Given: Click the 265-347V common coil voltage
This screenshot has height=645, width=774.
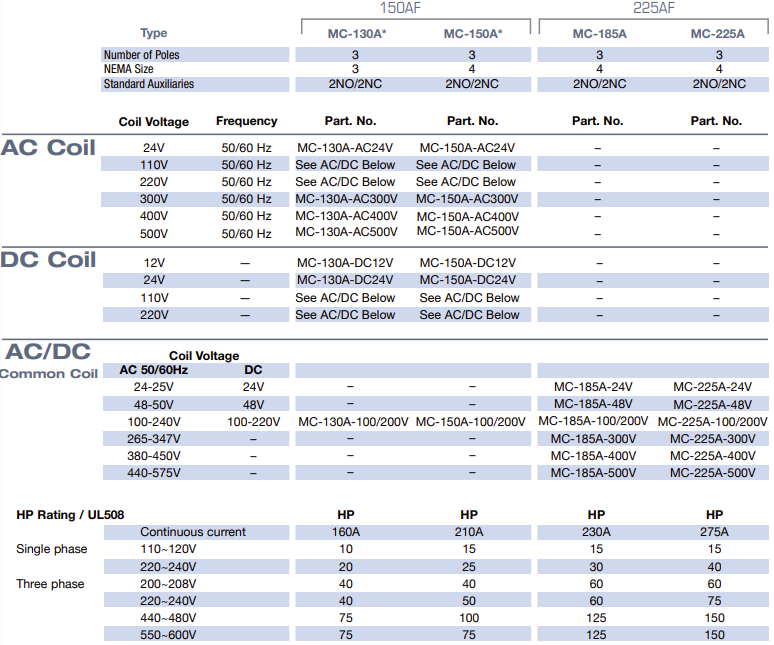Looking at the screenshot, I should (x=154, y=439).
